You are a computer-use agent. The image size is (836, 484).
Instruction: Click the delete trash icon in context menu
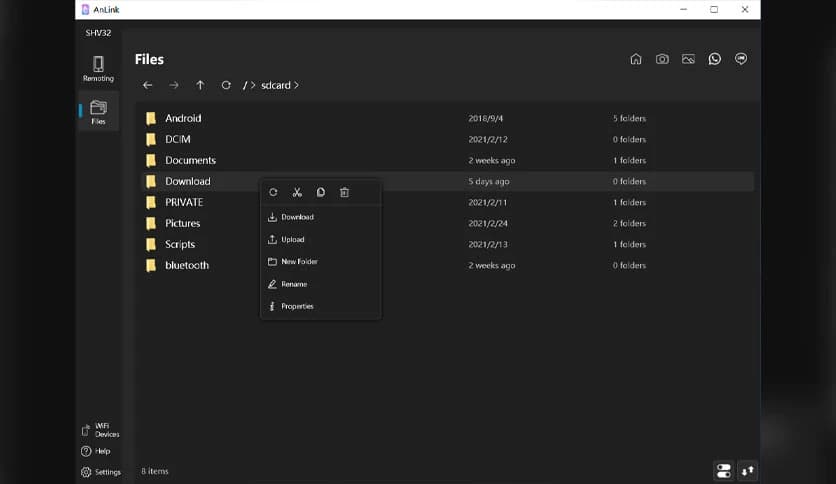click(x=344, y=192)
